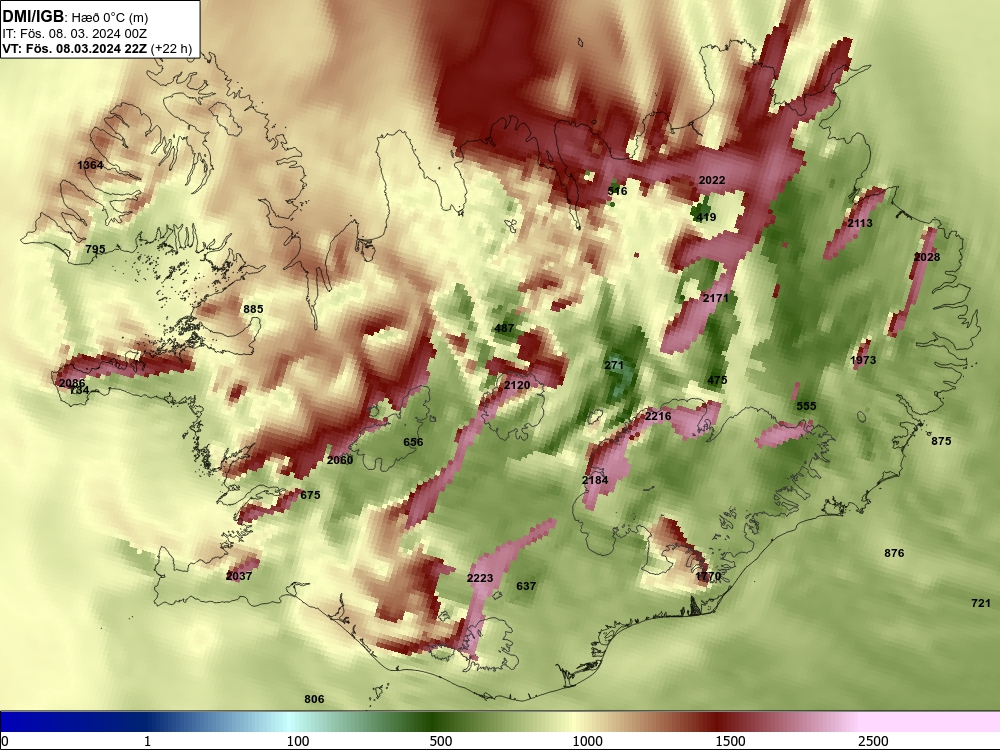Click the 2037 value label
1000x750 pixels.
click(239, 575)
